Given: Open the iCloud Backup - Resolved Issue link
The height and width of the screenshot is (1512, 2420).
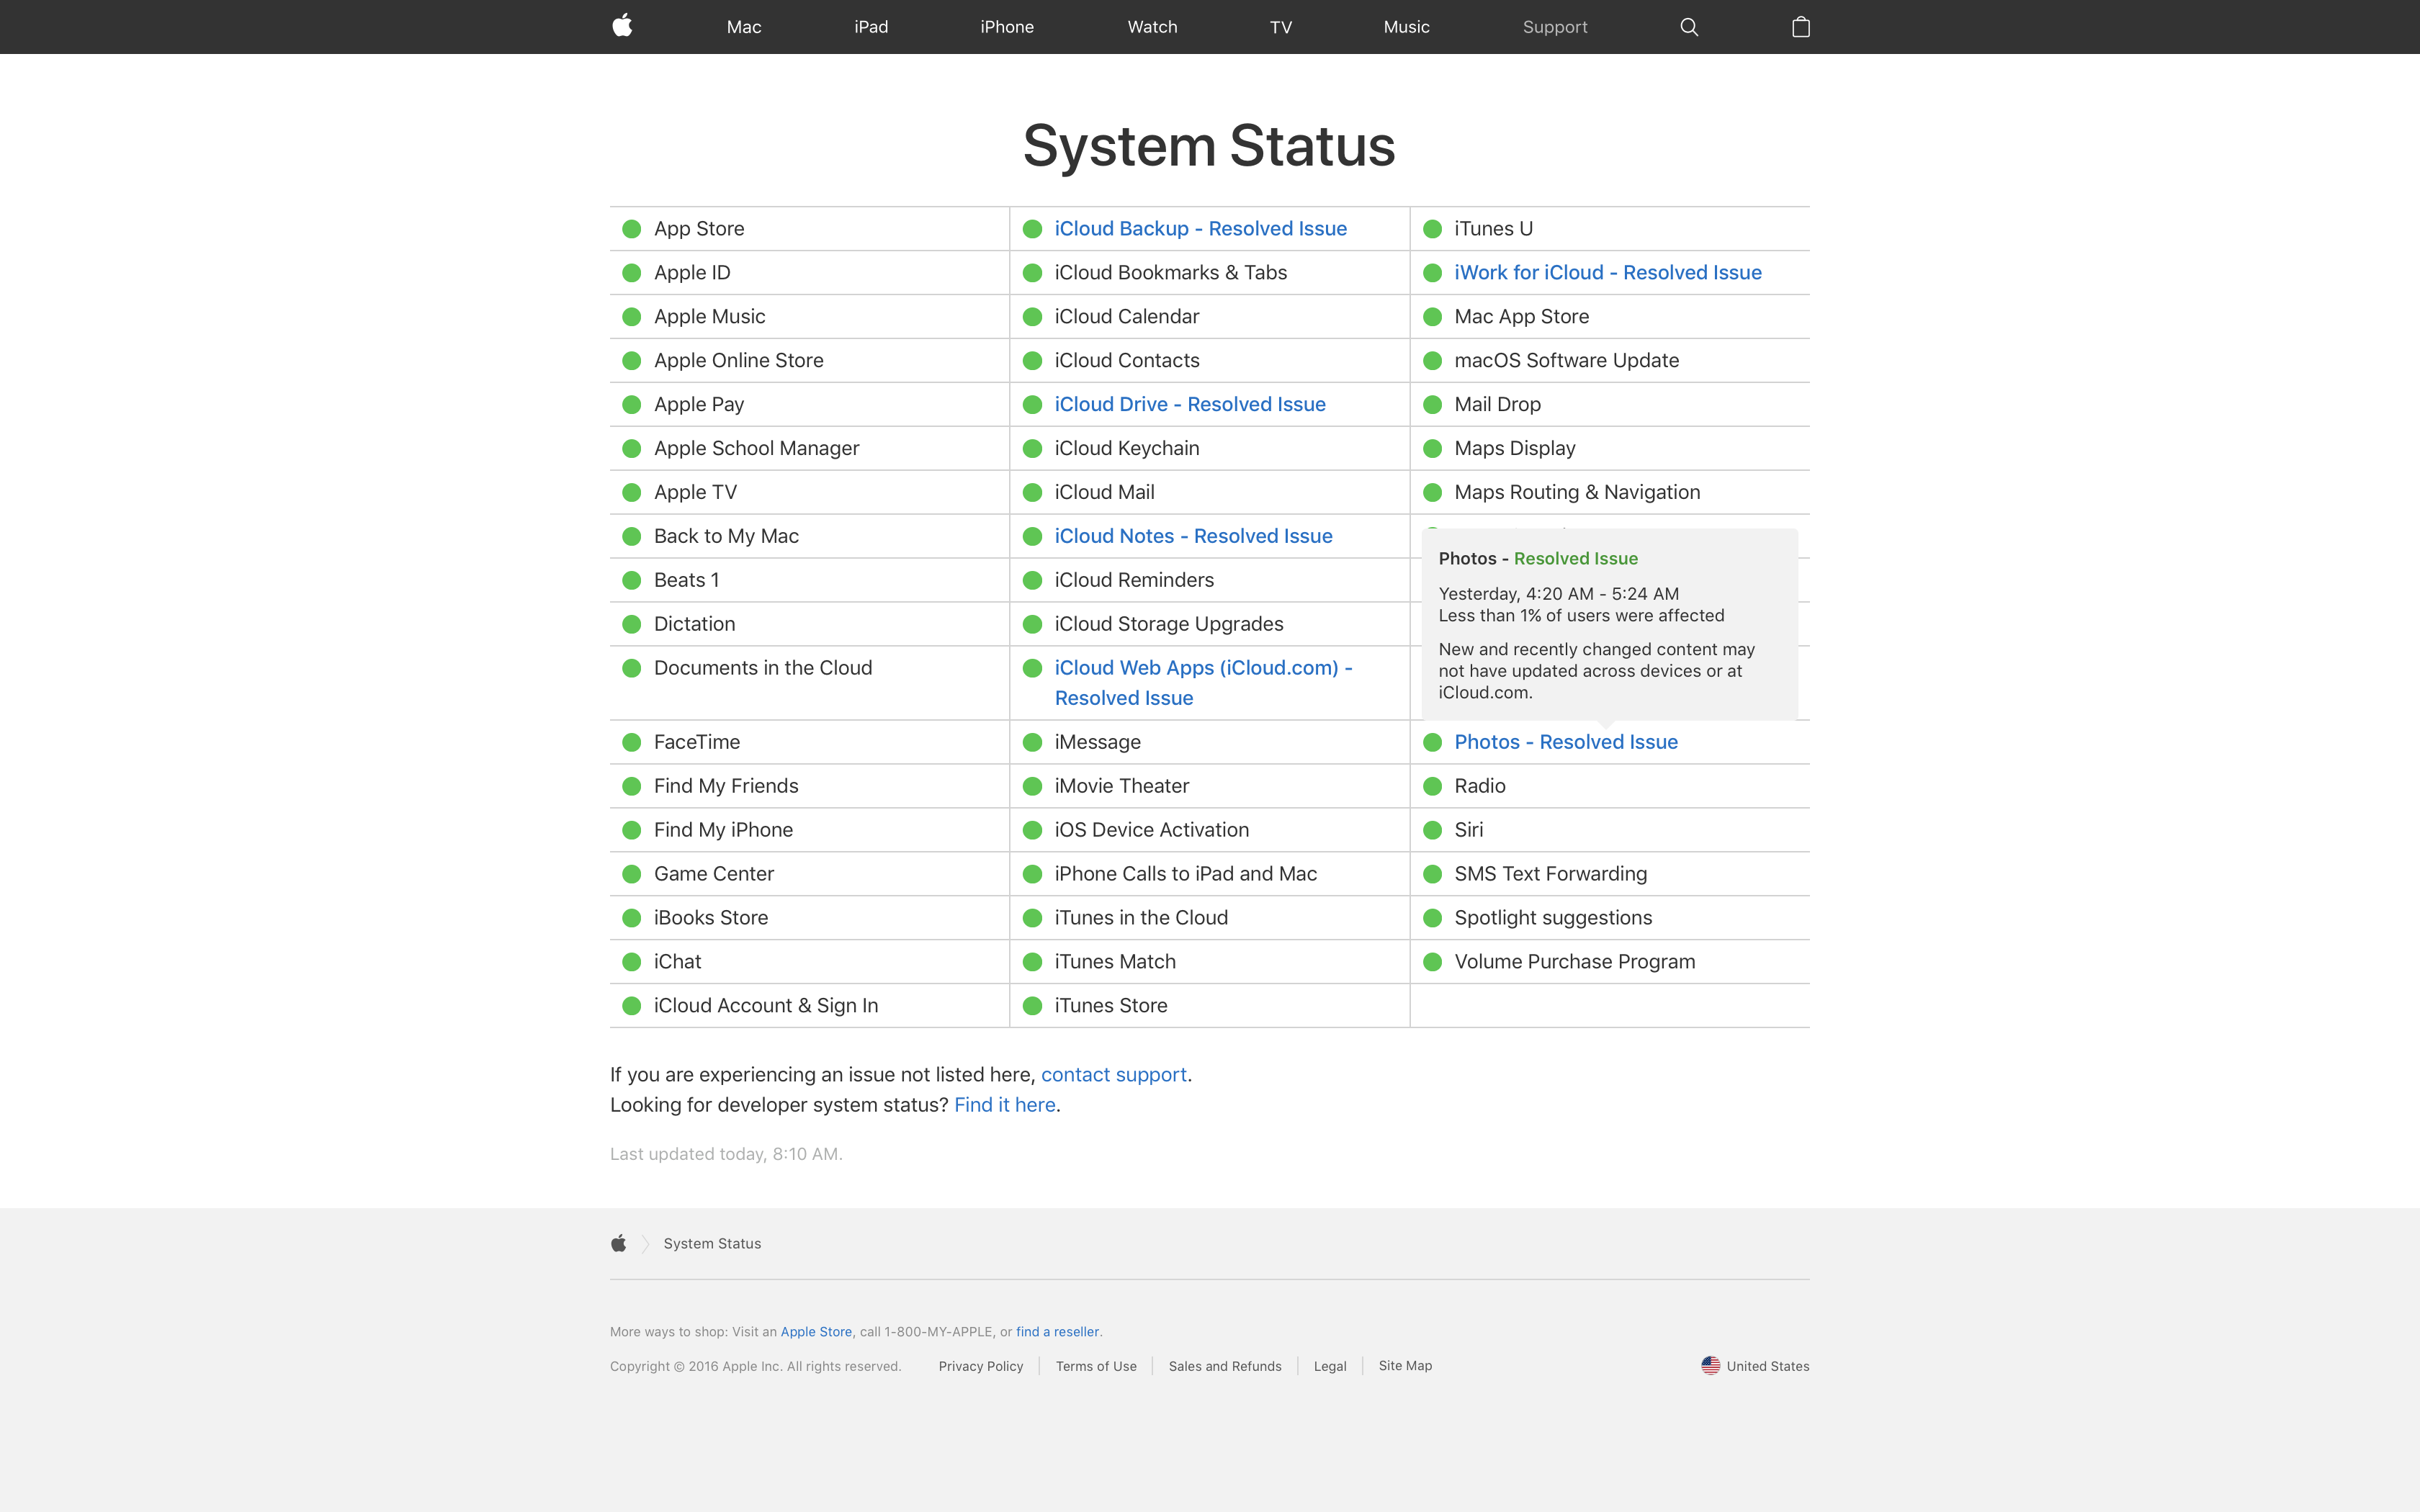Looking at the screenshot, I should click(x=1199, y=228).
